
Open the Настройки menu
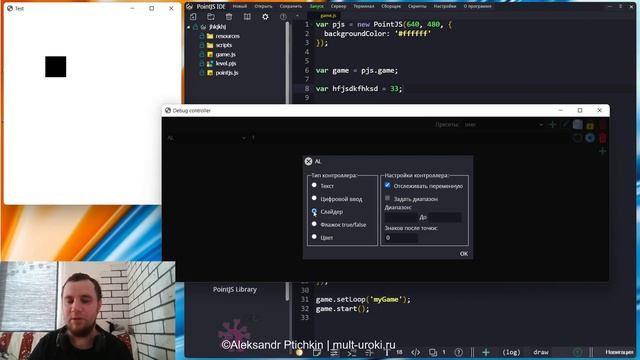445,7
